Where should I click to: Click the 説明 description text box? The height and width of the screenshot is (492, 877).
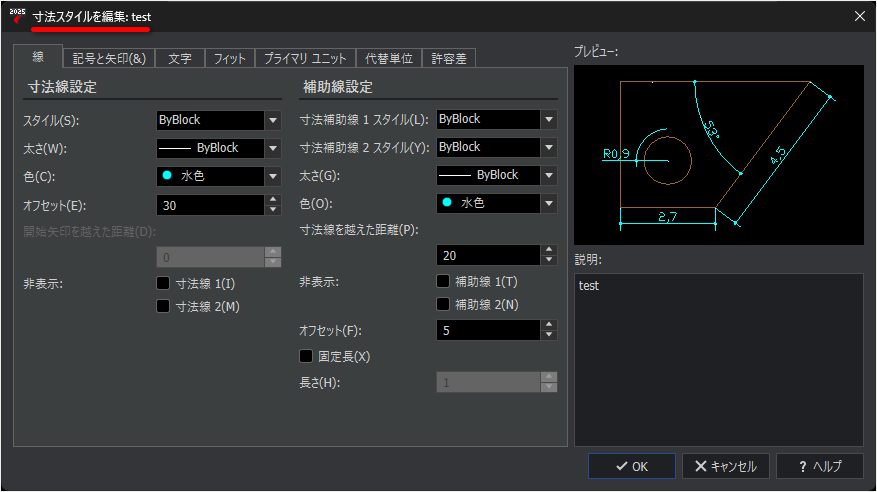(719, 359)
